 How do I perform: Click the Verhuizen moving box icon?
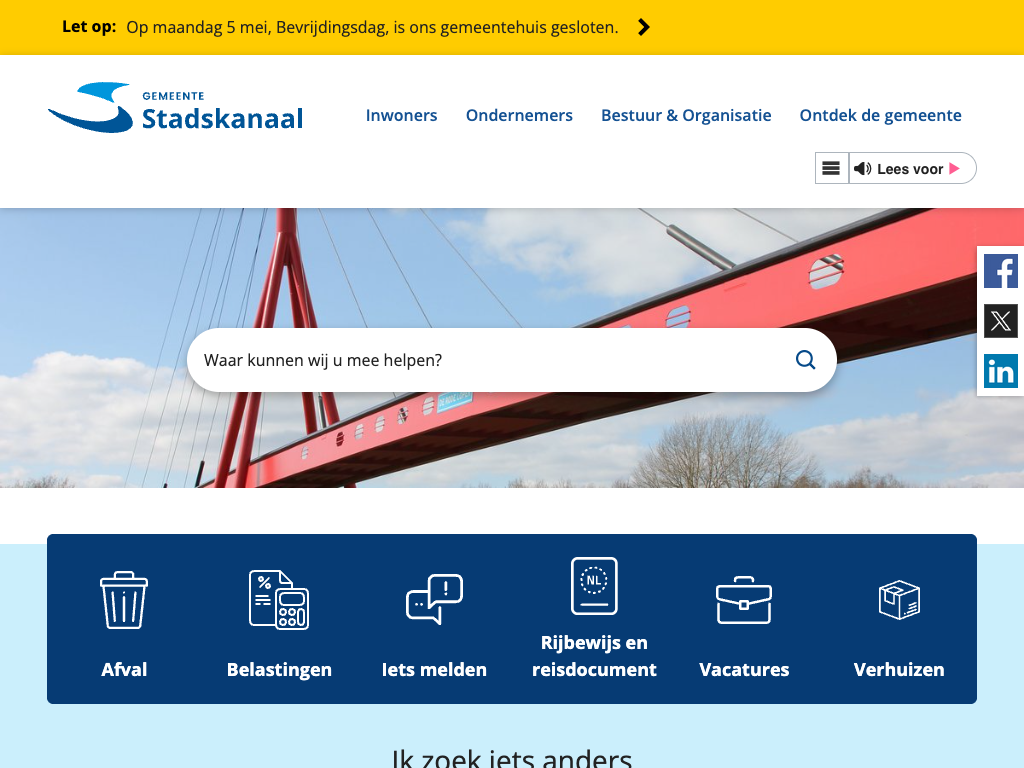click(x=899, y=599)
